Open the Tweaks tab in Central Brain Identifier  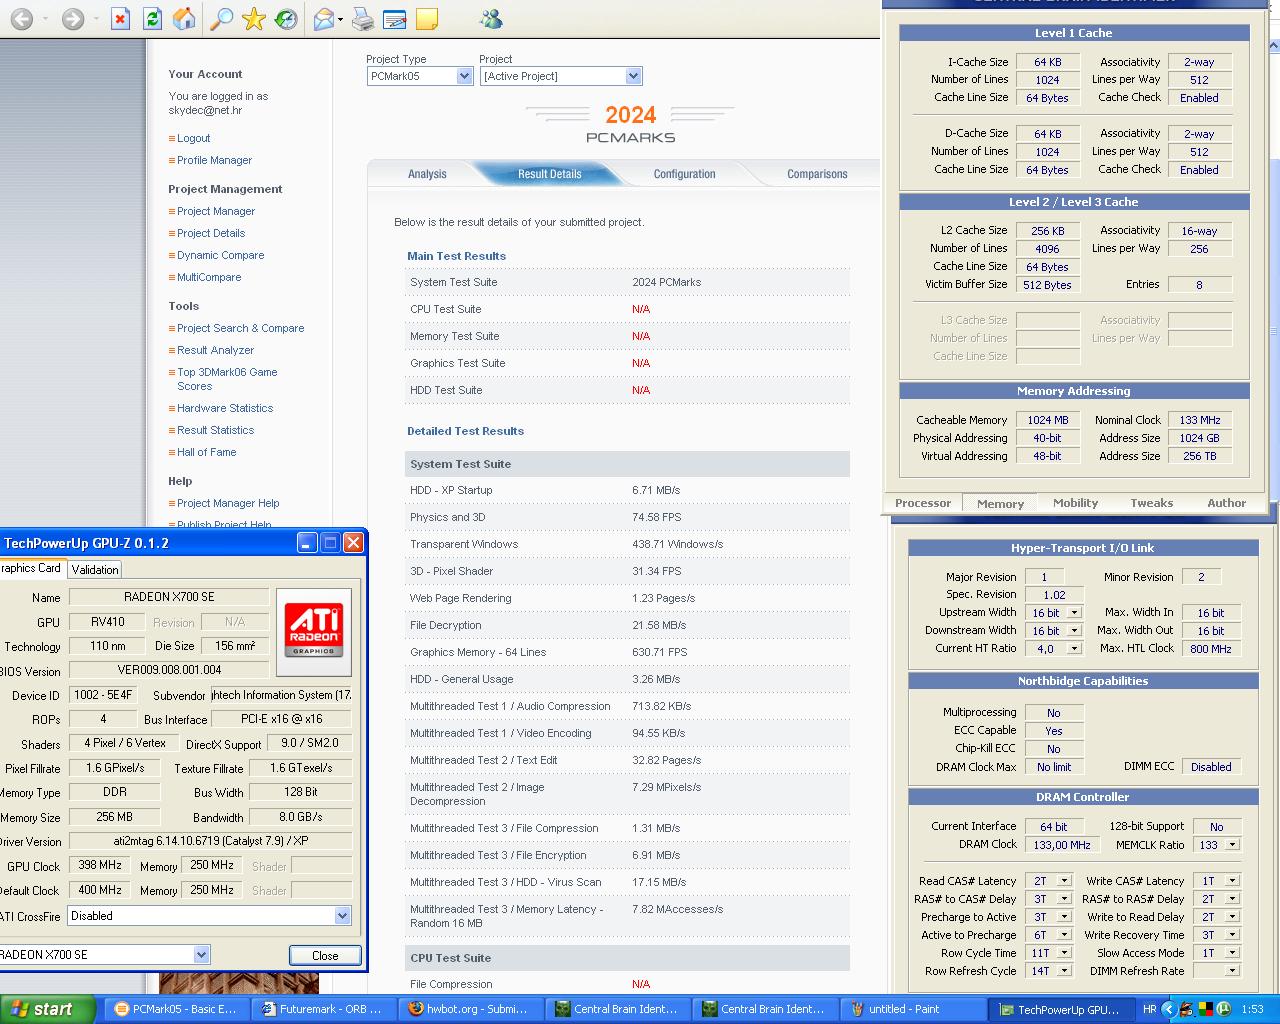click(1152, 503)
